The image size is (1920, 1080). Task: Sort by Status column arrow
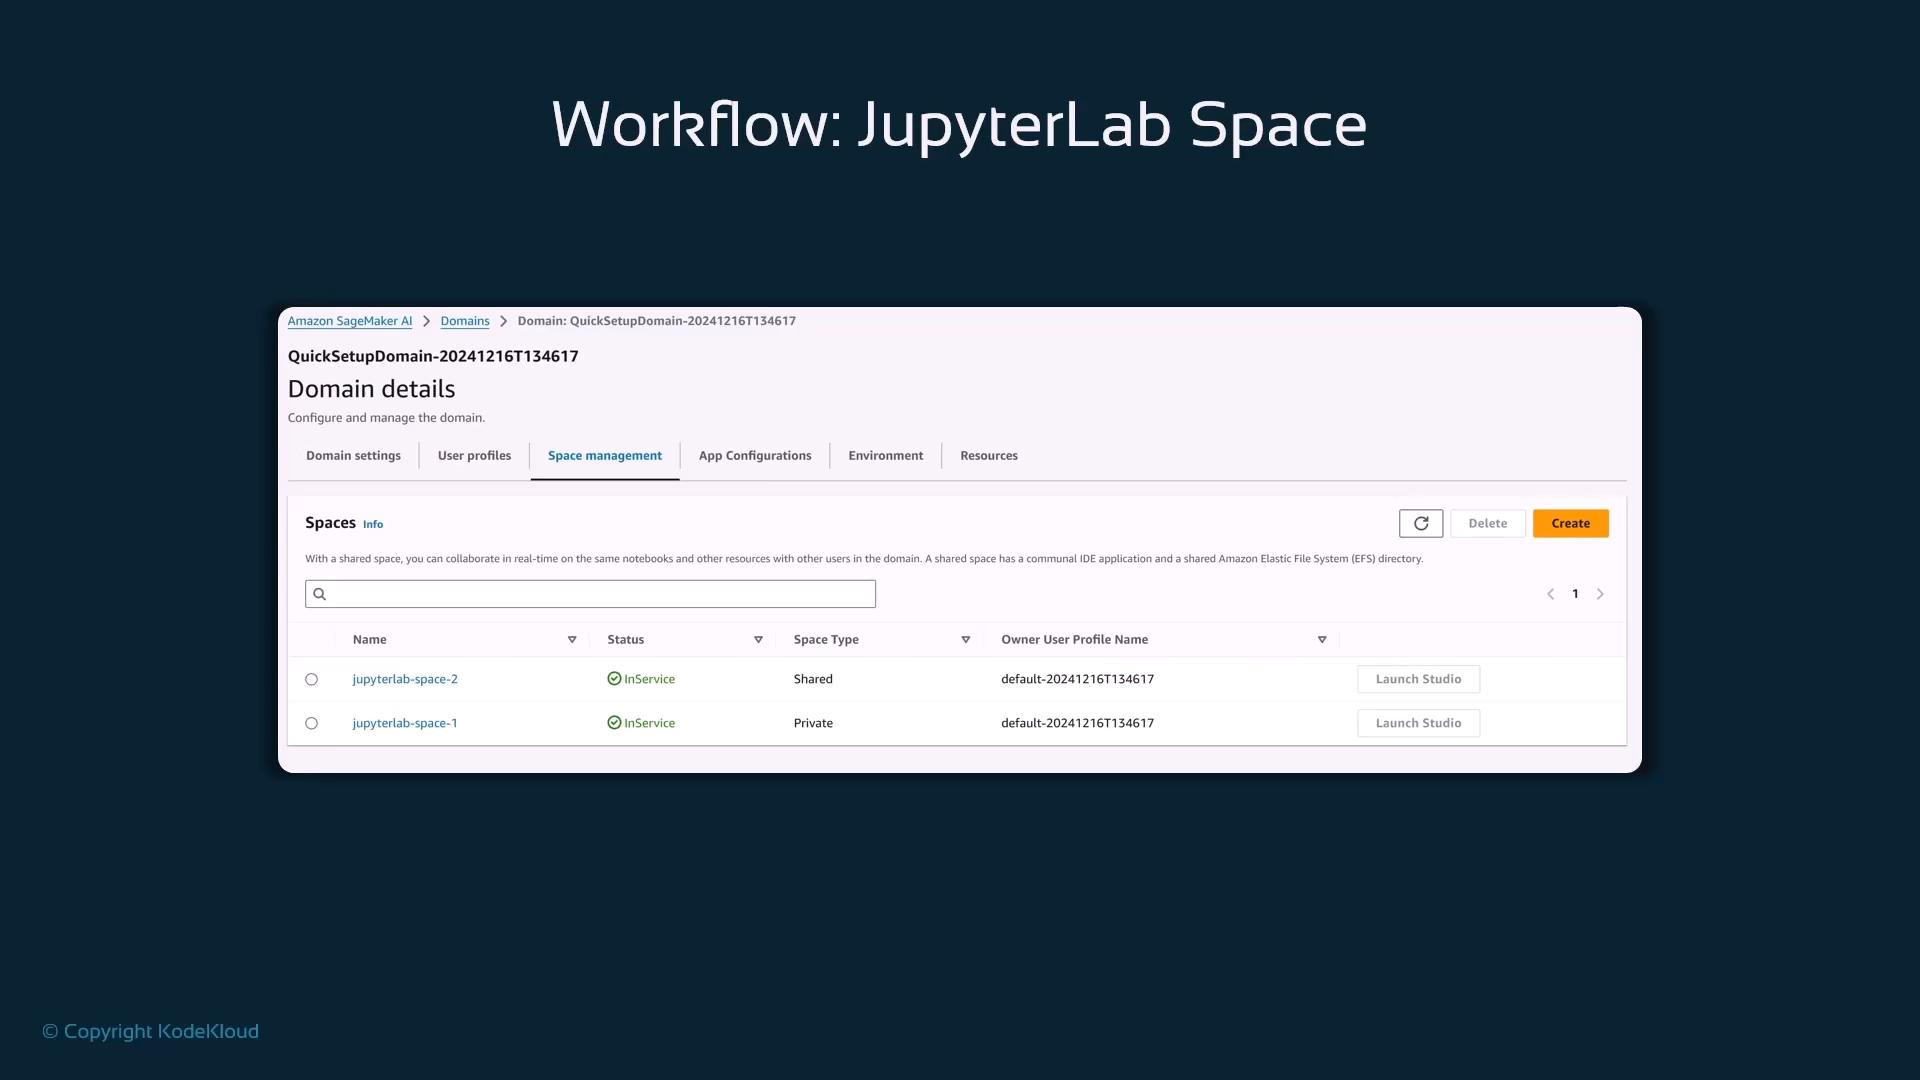[x=758, y=640]
